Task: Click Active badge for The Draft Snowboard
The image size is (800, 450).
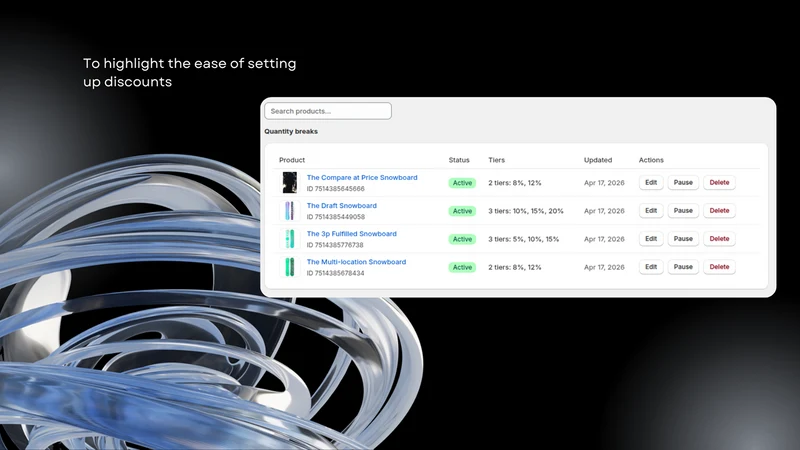Action: coord(462,211)
